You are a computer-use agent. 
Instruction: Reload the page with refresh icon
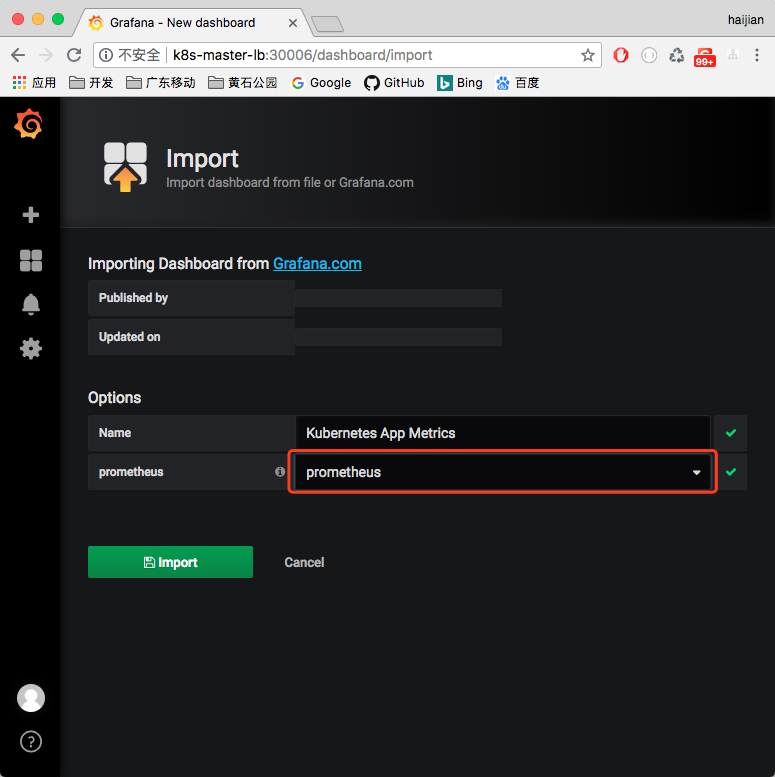coord(74,55)
